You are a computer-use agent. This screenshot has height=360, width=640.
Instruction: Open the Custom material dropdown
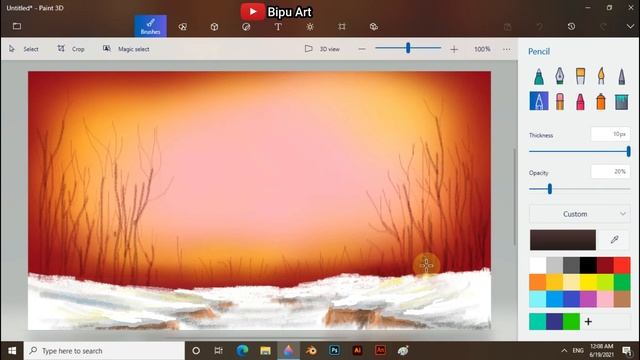[x=580, y=214]
